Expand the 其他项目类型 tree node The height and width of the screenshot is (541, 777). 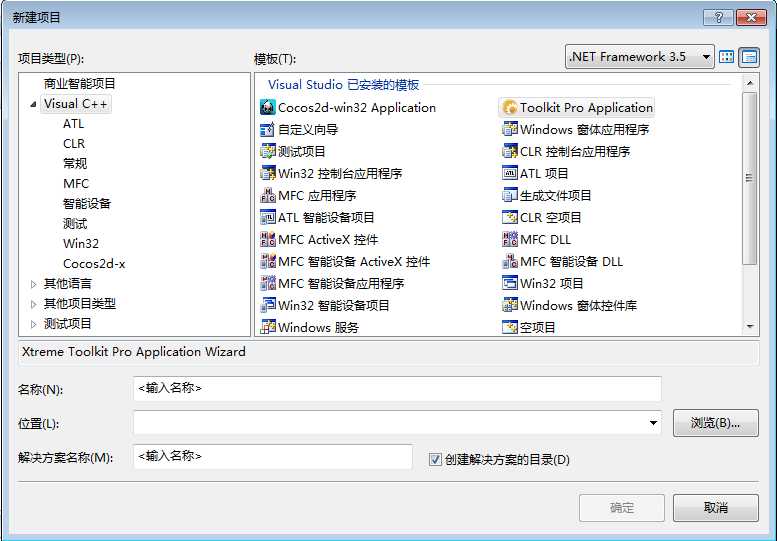pyautogui.click(x=33, y=304)
